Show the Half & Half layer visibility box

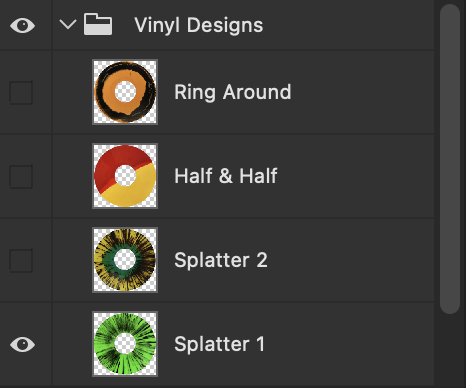(21, 176)
